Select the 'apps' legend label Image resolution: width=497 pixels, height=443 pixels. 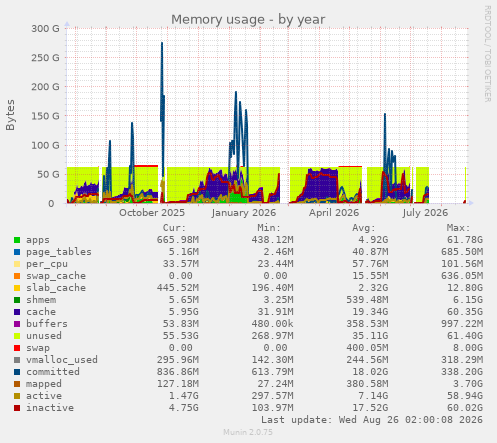click(38, 240)
